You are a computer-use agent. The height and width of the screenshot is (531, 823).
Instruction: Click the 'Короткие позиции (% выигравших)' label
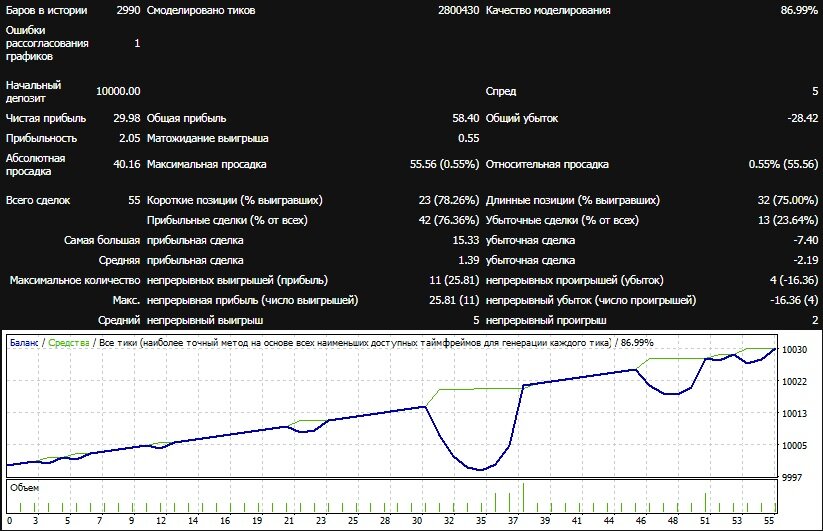[x=235, y=200]
